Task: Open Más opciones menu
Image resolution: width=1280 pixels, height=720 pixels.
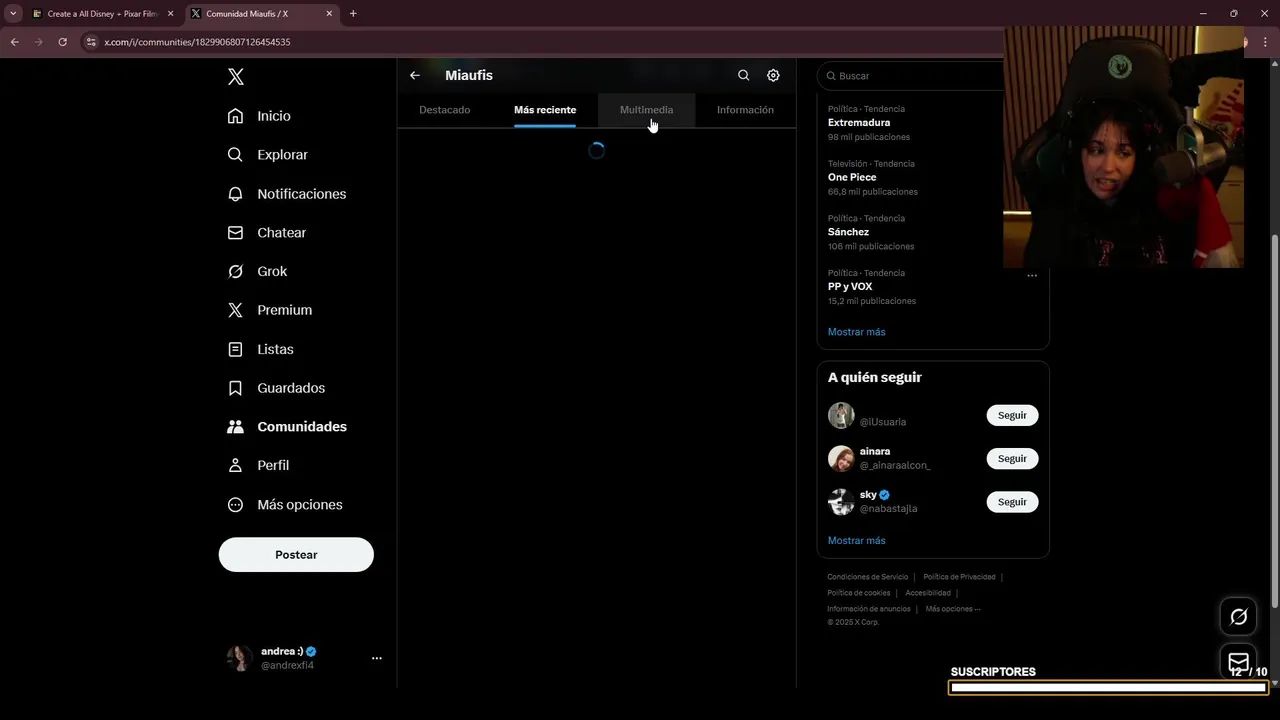Action: 285,505
